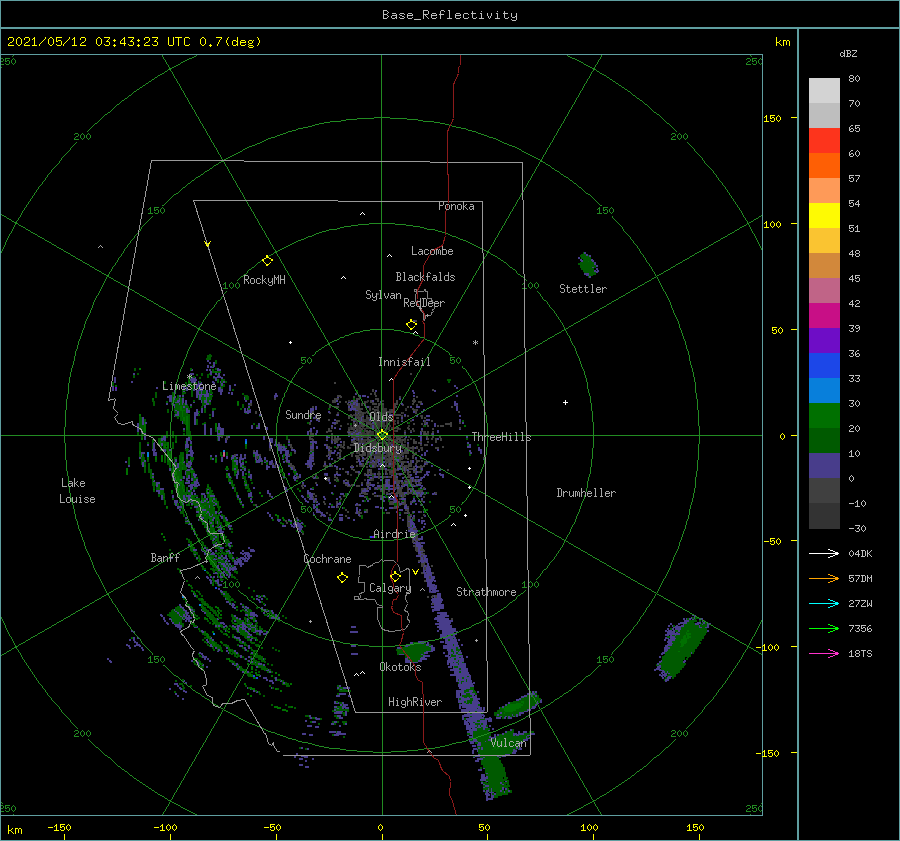Click the yellow diamond marker above RockyMH
Image resolution: width=900 pixels, height=841 pixels.
pos(267,261)
